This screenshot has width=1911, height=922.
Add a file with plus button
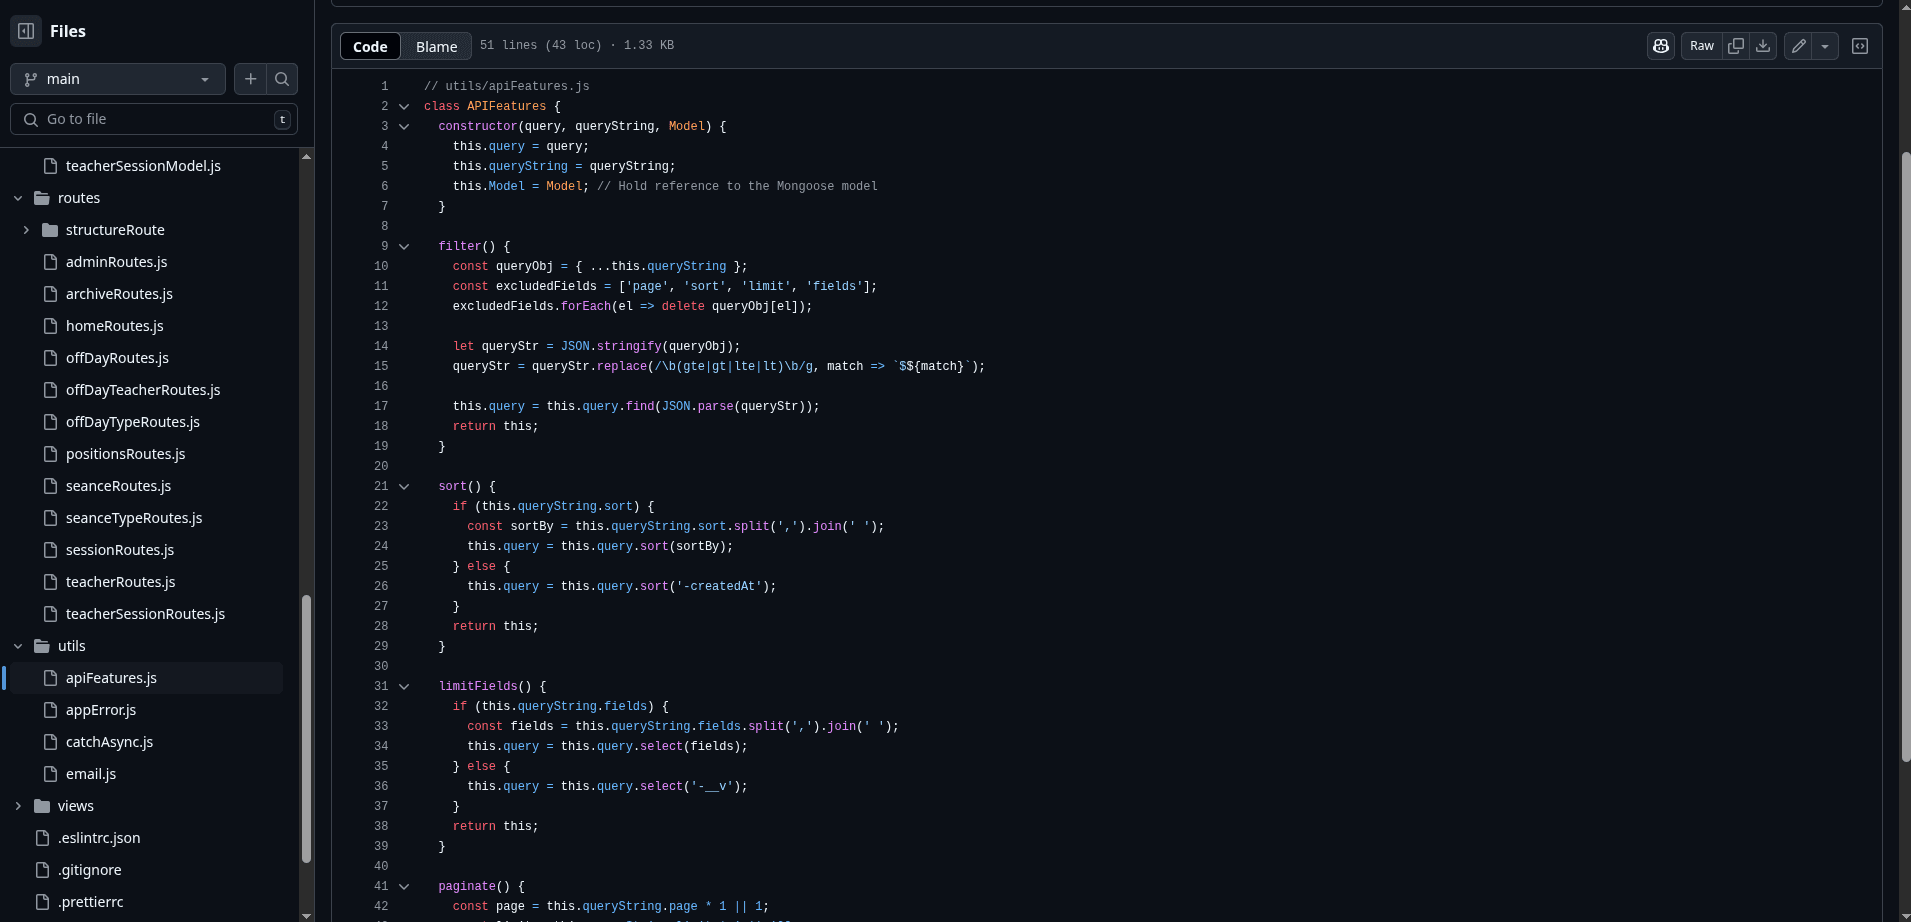[x=251, y=79]
